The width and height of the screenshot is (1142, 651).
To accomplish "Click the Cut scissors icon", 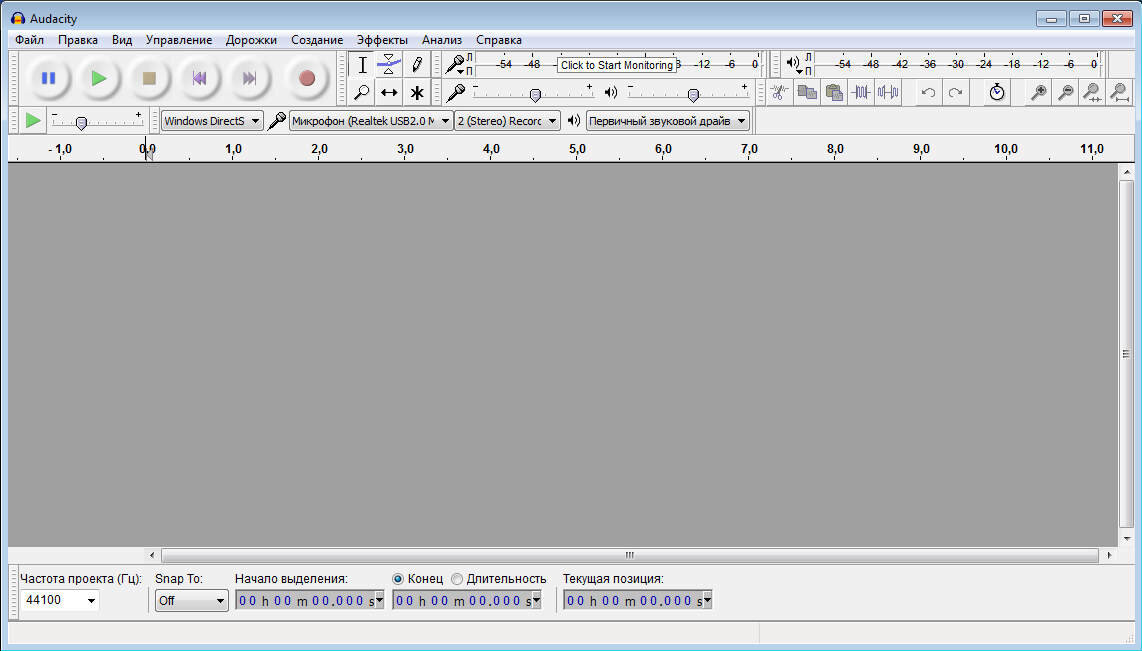I will (778, 92).
